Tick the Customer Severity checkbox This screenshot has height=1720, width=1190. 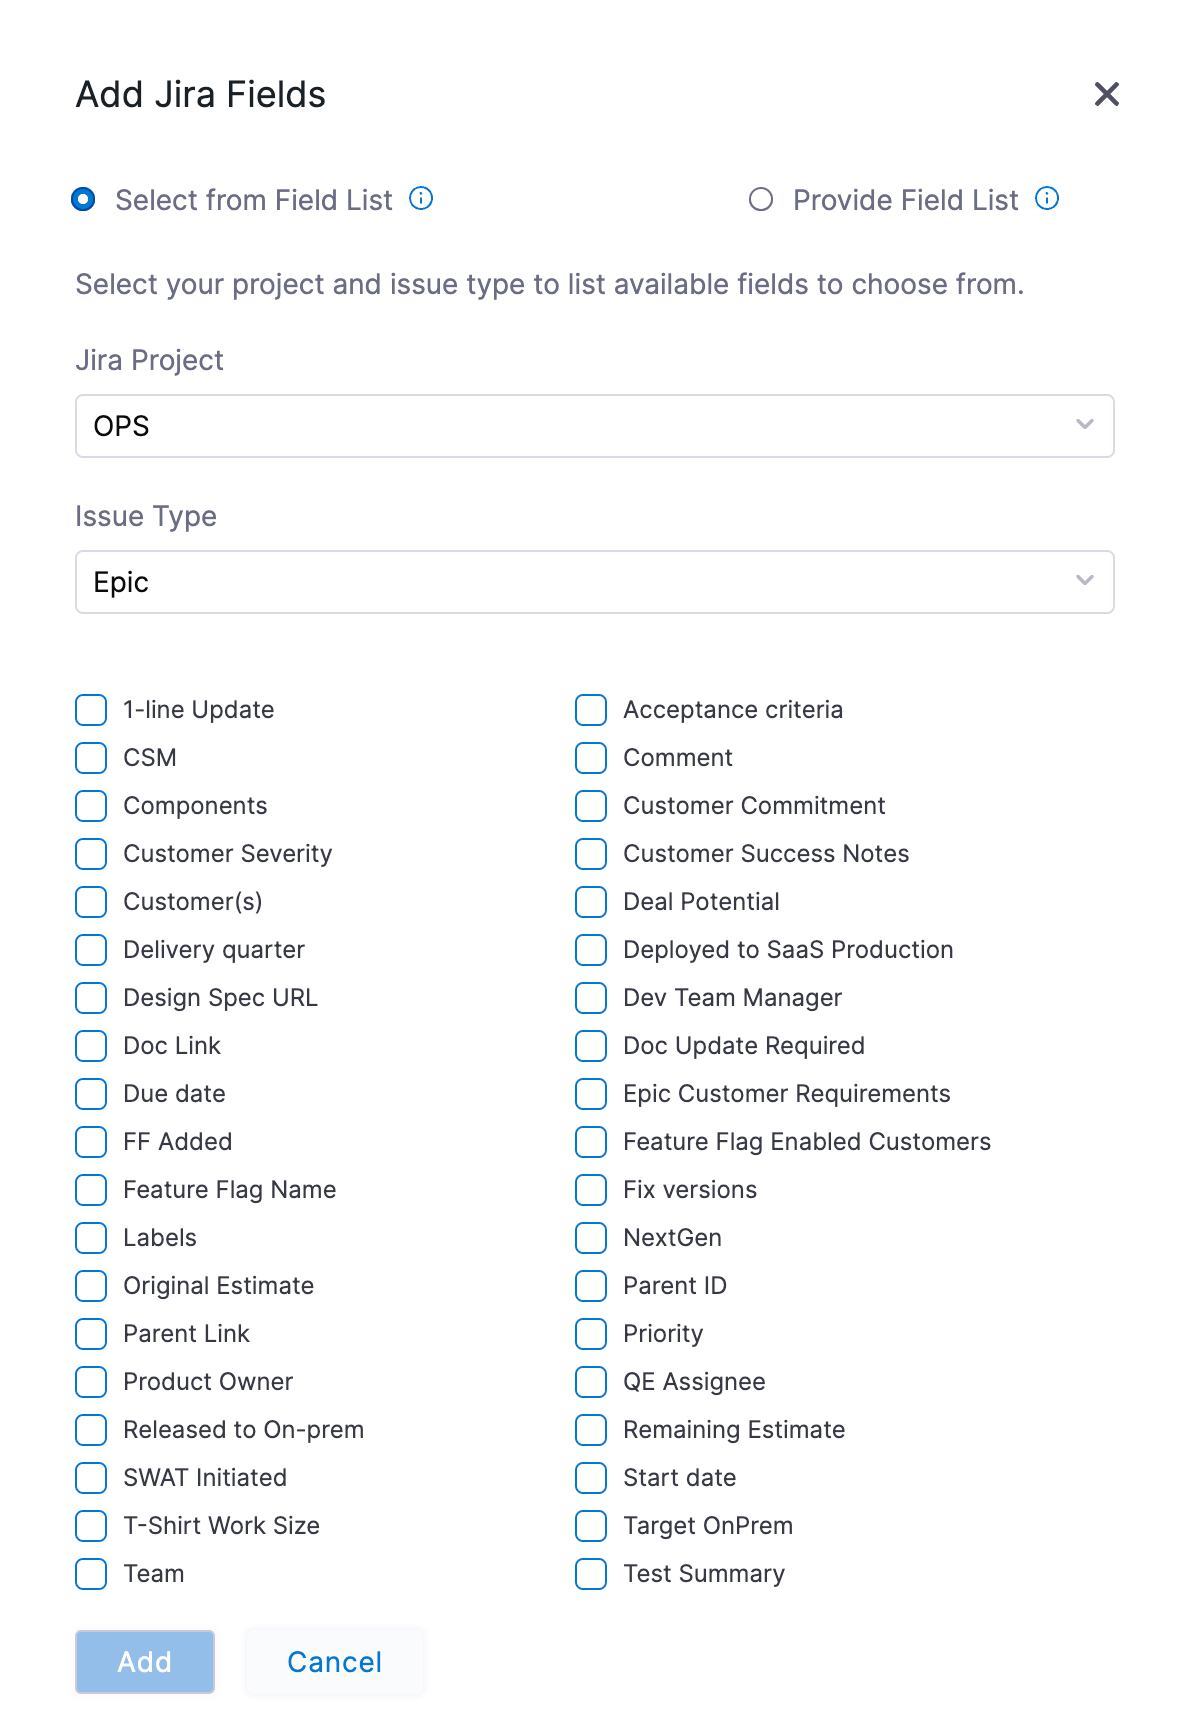pyautogui.click(x=92, y=854)
